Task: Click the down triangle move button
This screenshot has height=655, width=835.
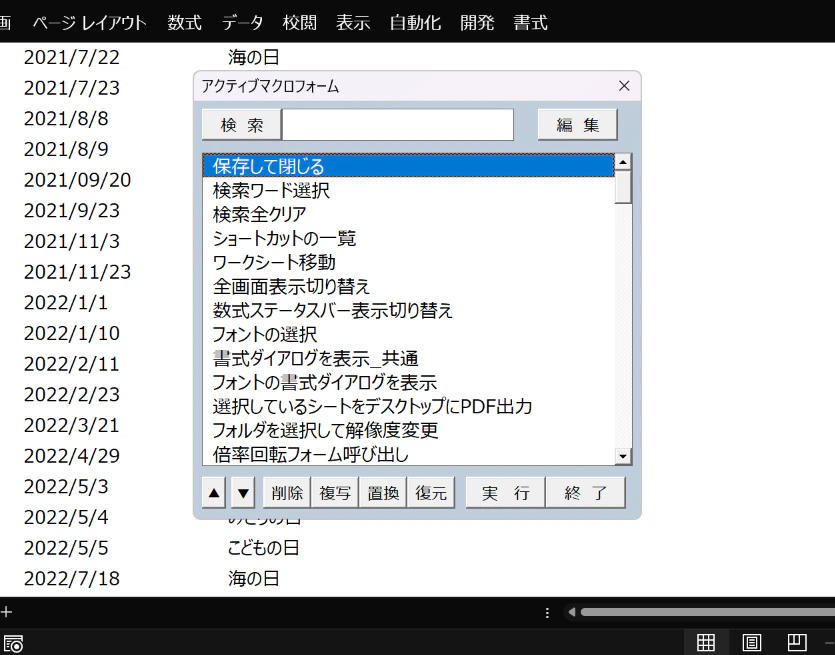Action: [243, 493]
